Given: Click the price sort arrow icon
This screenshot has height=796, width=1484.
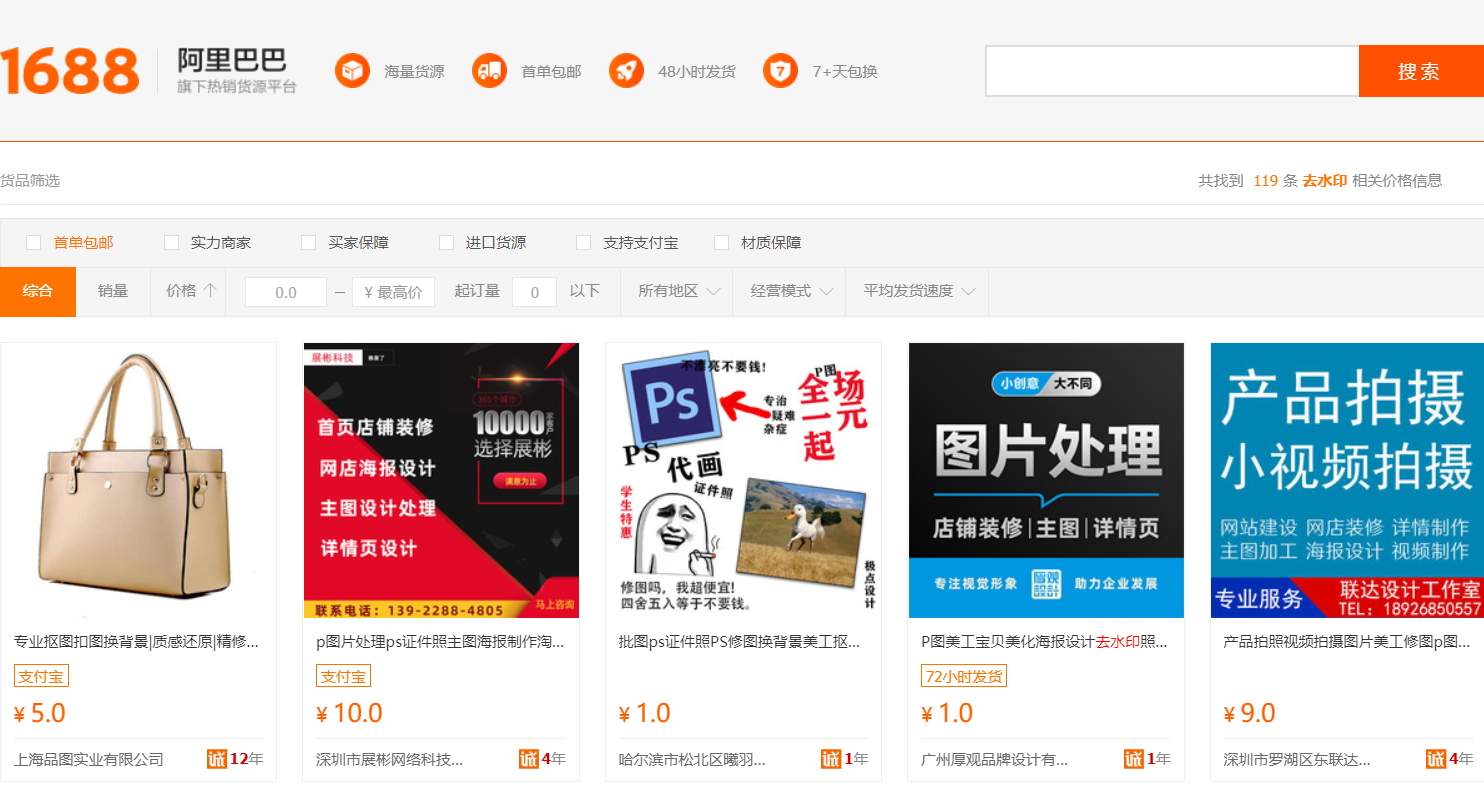Looking at the screenshot, I should (x=210, y=291).
